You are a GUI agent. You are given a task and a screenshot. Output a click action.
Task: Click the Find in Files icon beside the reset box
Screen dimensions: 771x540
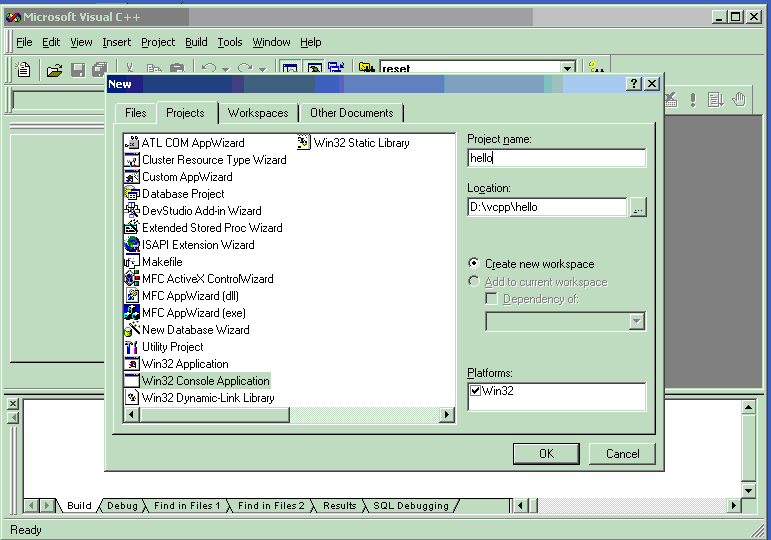(366, 67)
